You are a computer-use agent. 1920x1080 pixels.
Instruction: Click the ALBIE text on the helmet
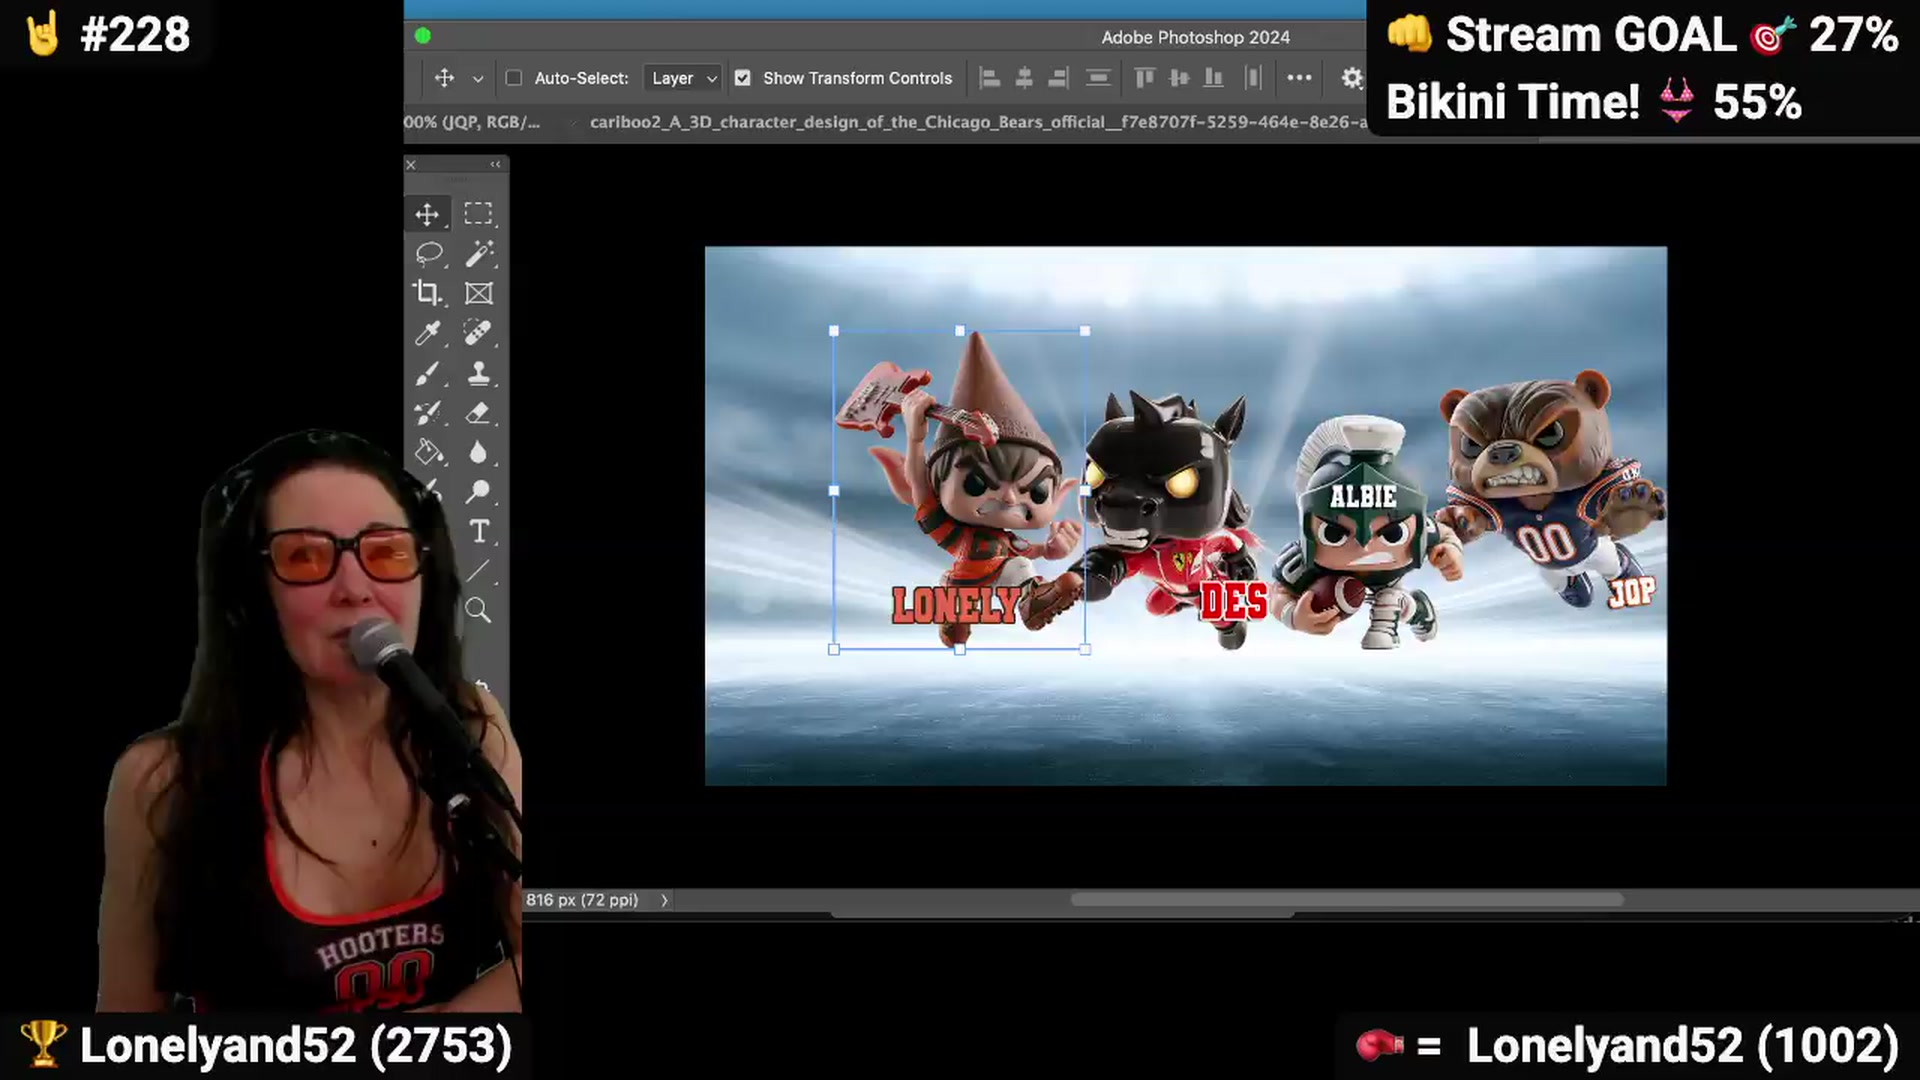(x=1363, y=496)
